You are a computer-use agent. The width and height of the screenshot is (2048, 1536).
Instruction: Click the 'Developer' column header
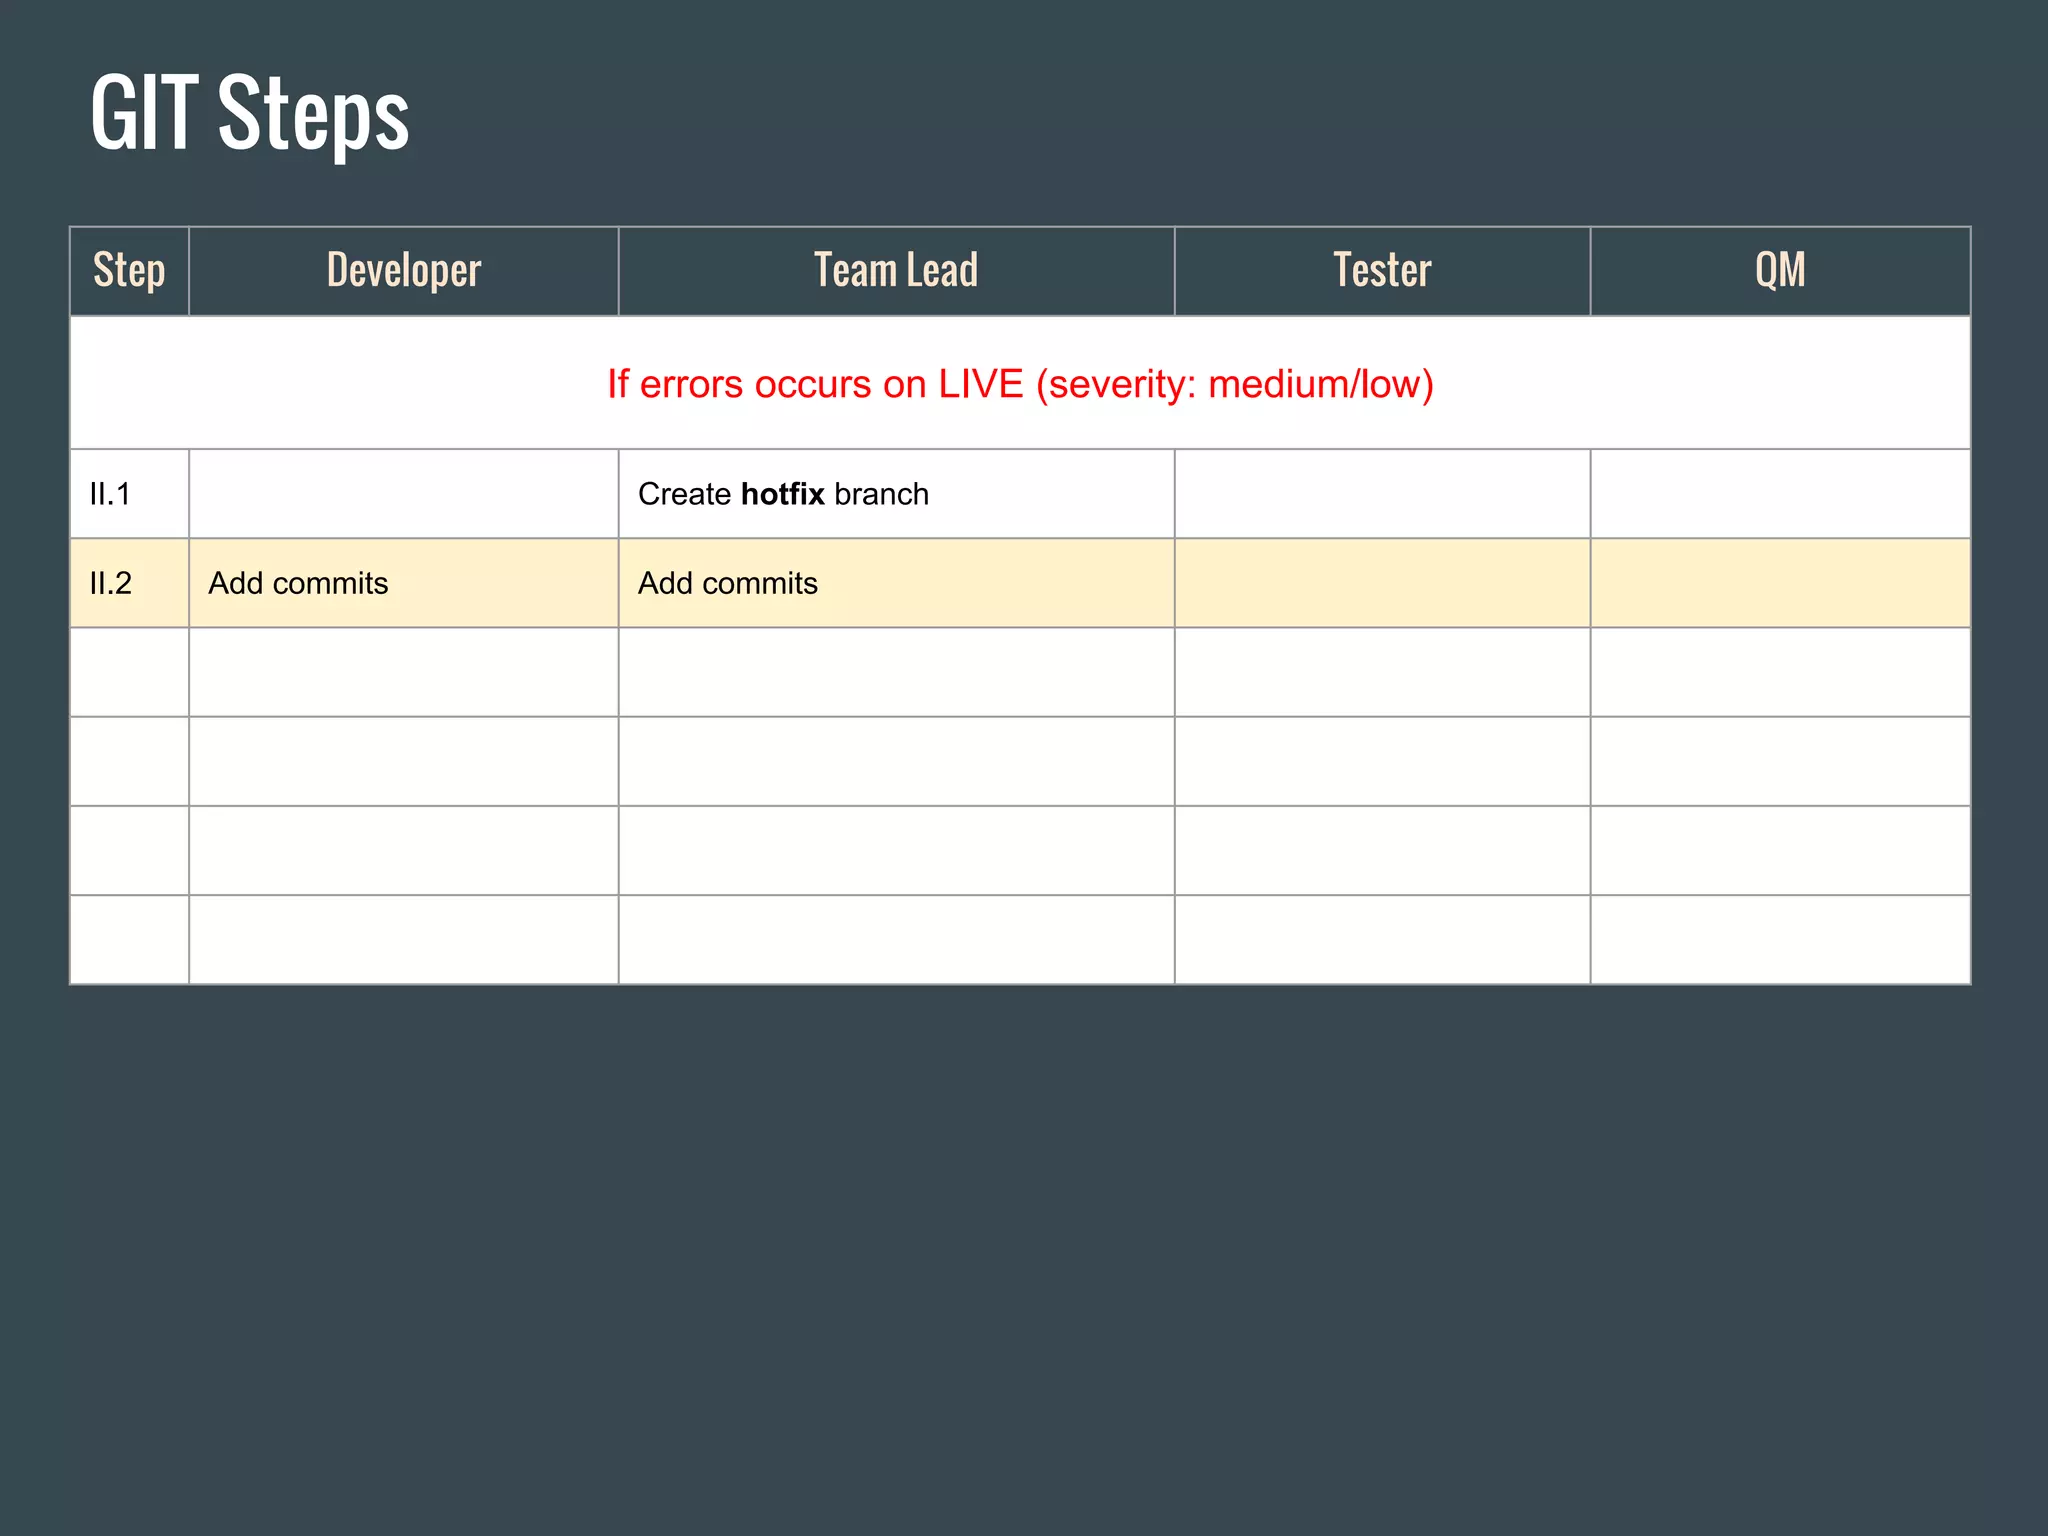pyautogui.click(x=404, y=271)
